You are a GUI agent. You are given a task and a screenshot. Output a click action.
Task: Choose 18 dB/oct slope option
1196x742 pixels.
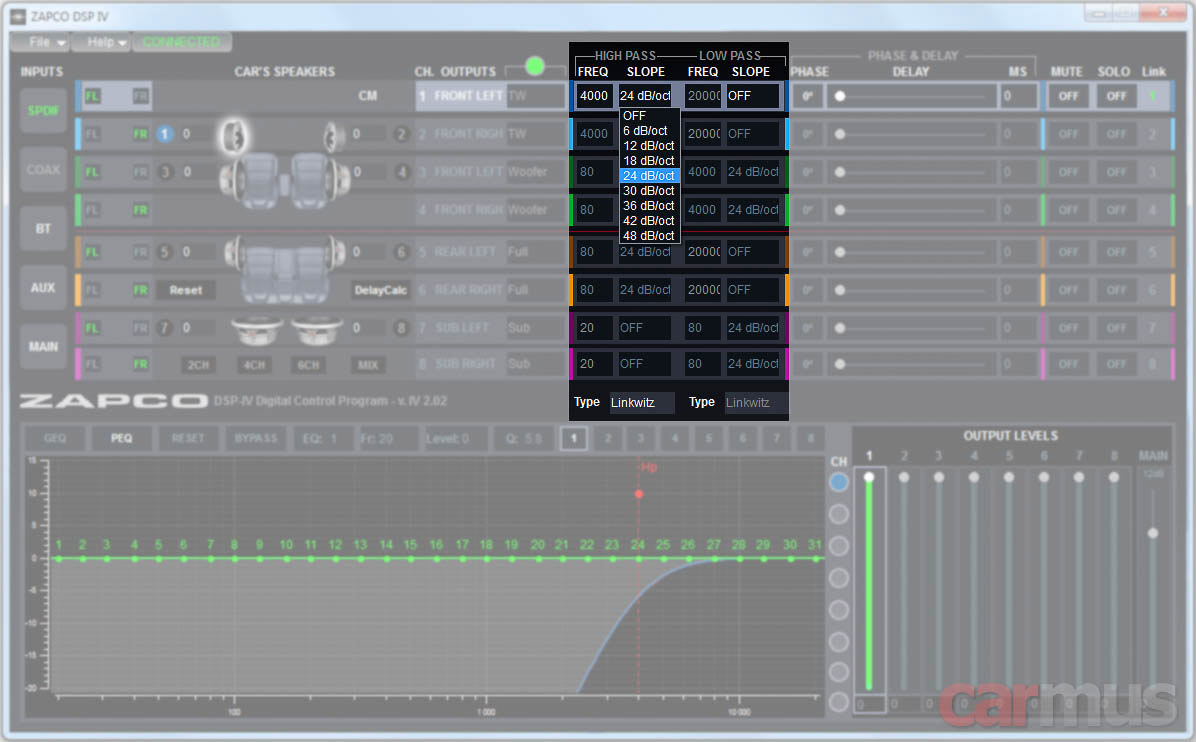click(649, 161)
